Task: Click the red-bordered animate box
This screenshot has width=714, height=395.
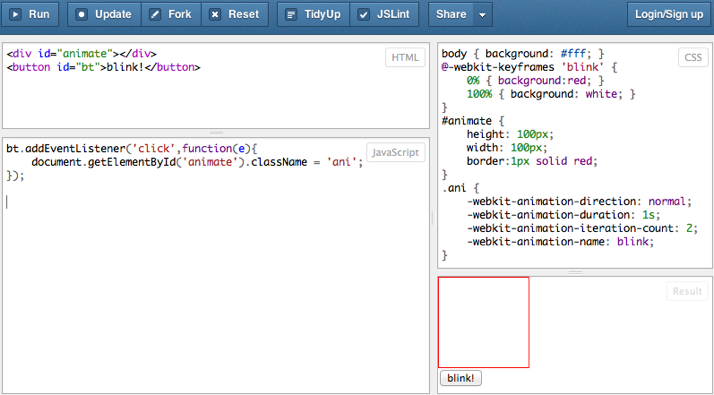Action: pos(484,322)
